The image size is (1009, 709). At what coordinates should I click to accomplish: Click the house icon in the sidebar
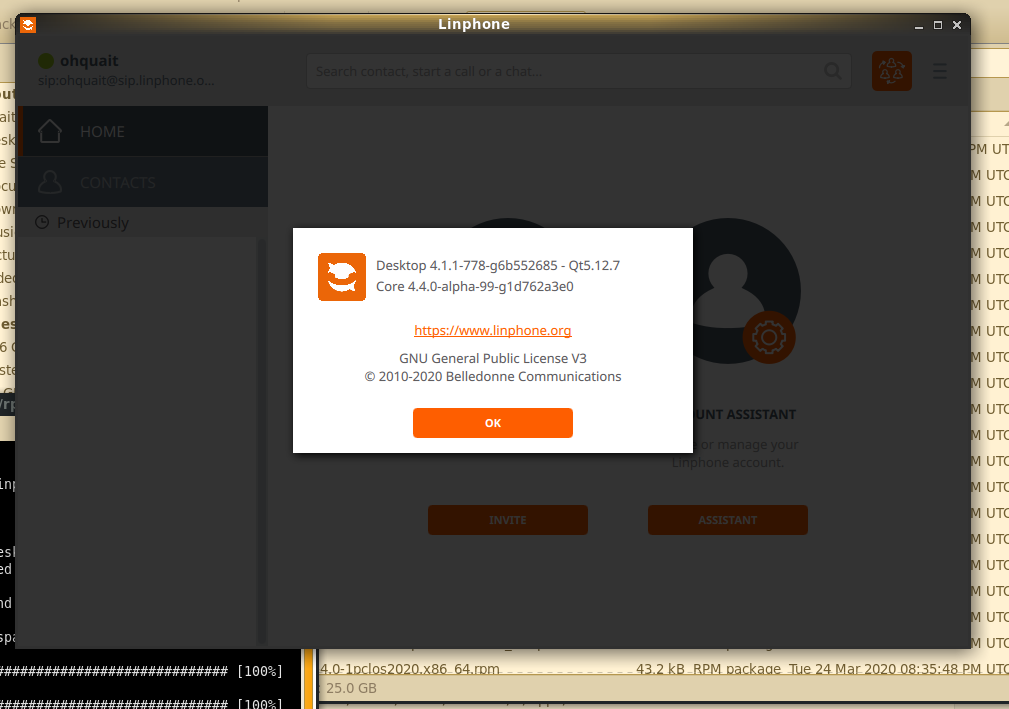[x=49, y=131]
